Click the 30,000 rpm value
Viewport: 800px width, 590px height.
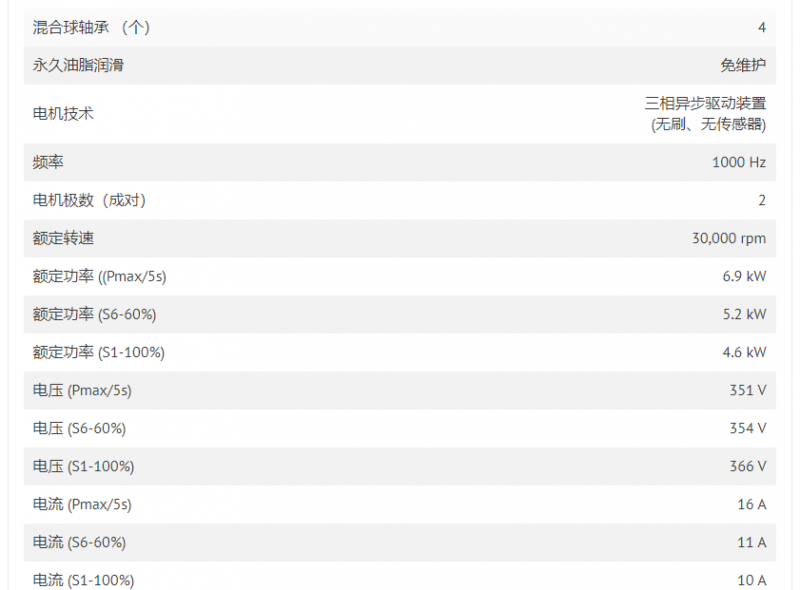tap(728, 238)
